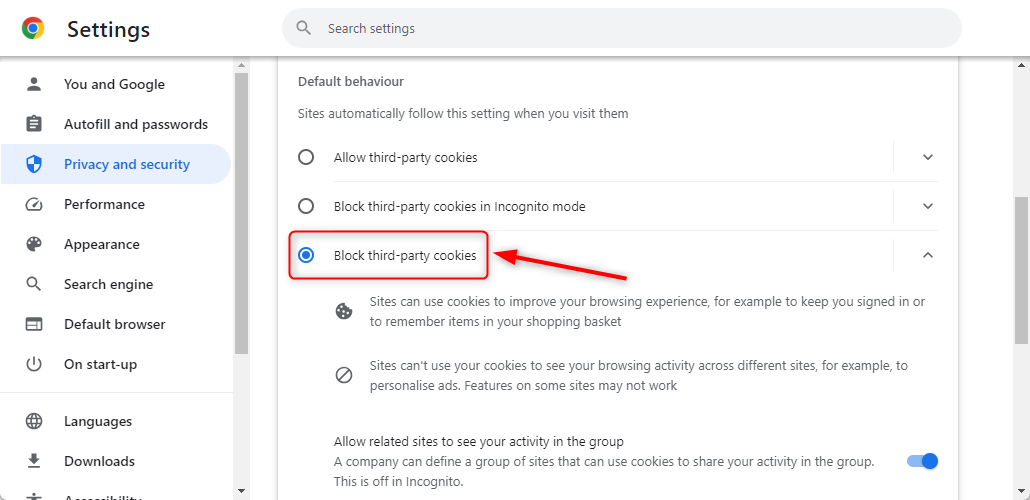Collapse the Block third-party cookies details chevron
The height and width of the screenshot is (500, 1030).
(x=928, y=255)
